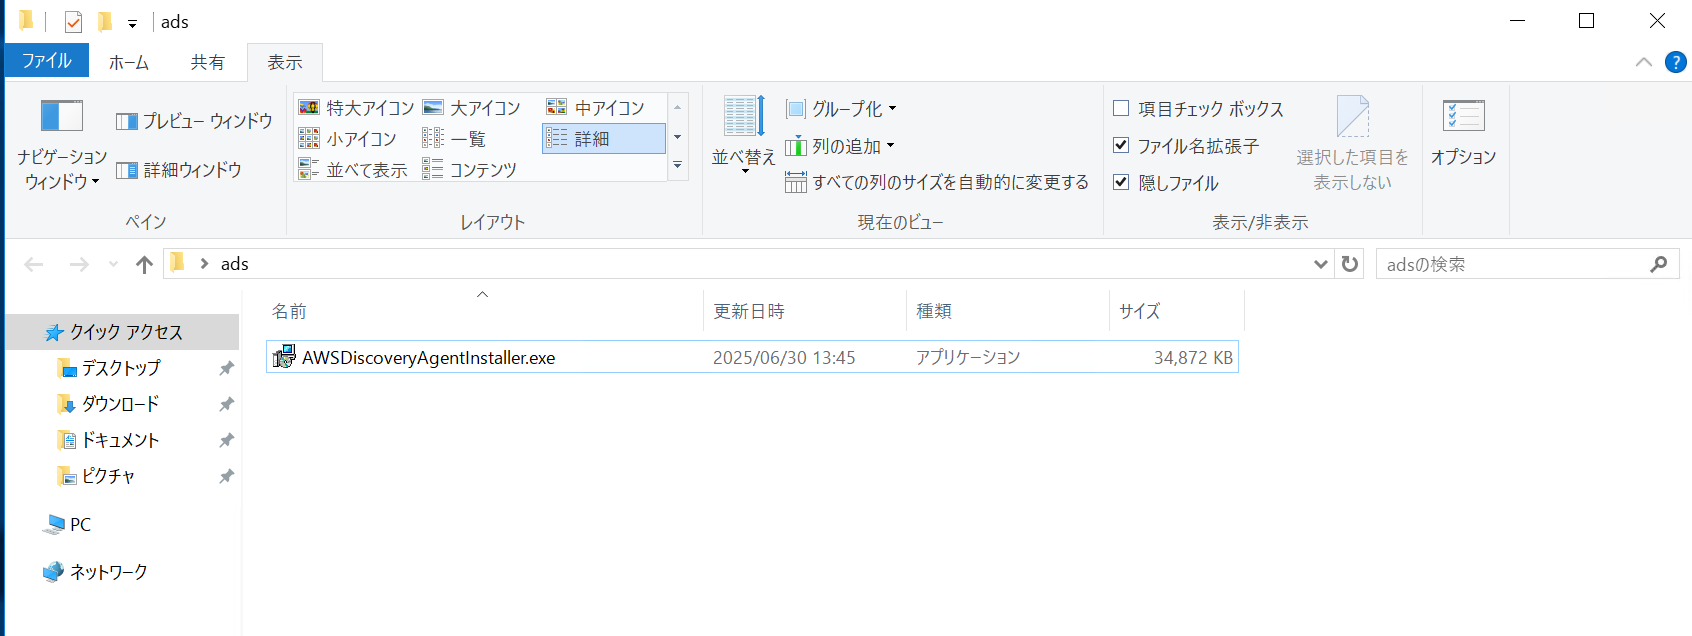The image size is (1692, 636).
Task: Collapse the ribbon with the chevron
Action: point(1643,62)
